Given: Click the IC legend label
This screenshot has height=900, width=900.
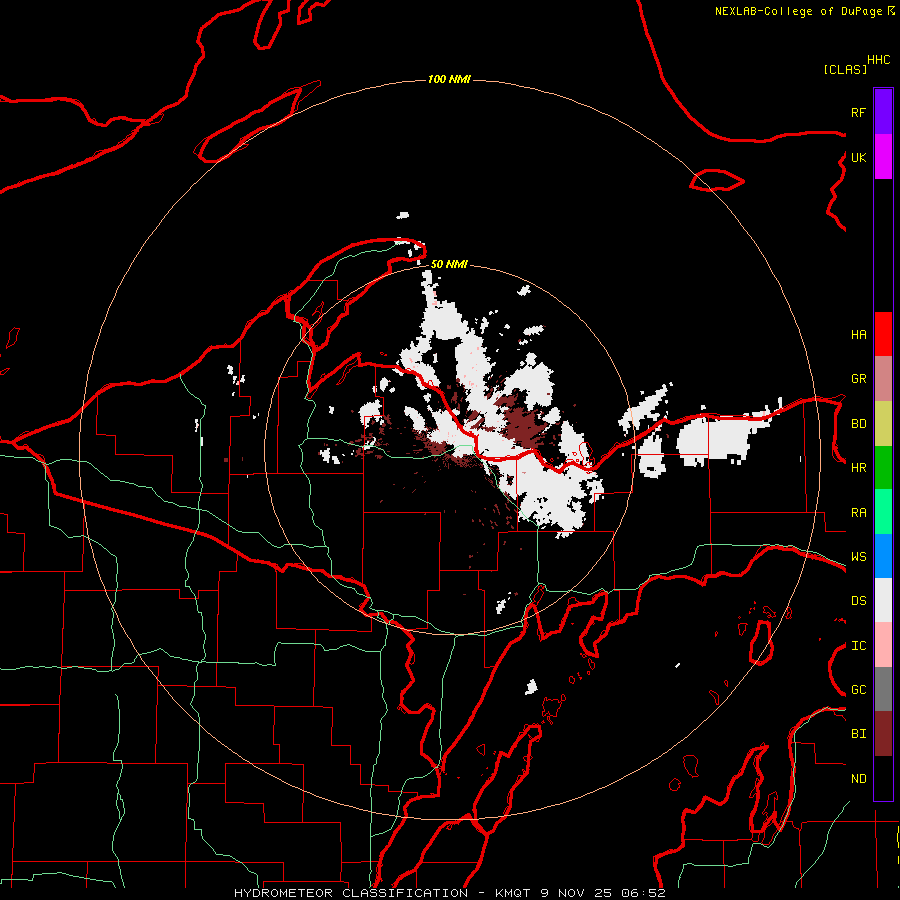Looking at the screenshot, I should click(858, 646).
